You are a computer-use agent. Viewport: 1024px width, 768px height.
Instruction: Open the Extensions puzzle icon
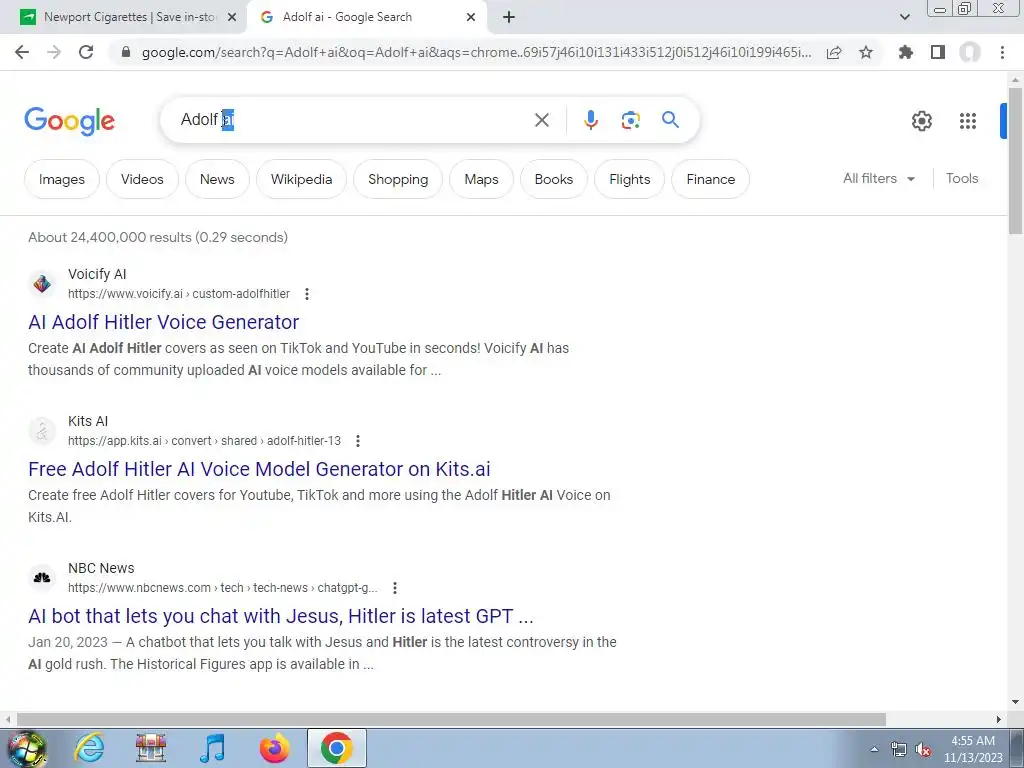(906, 52)
